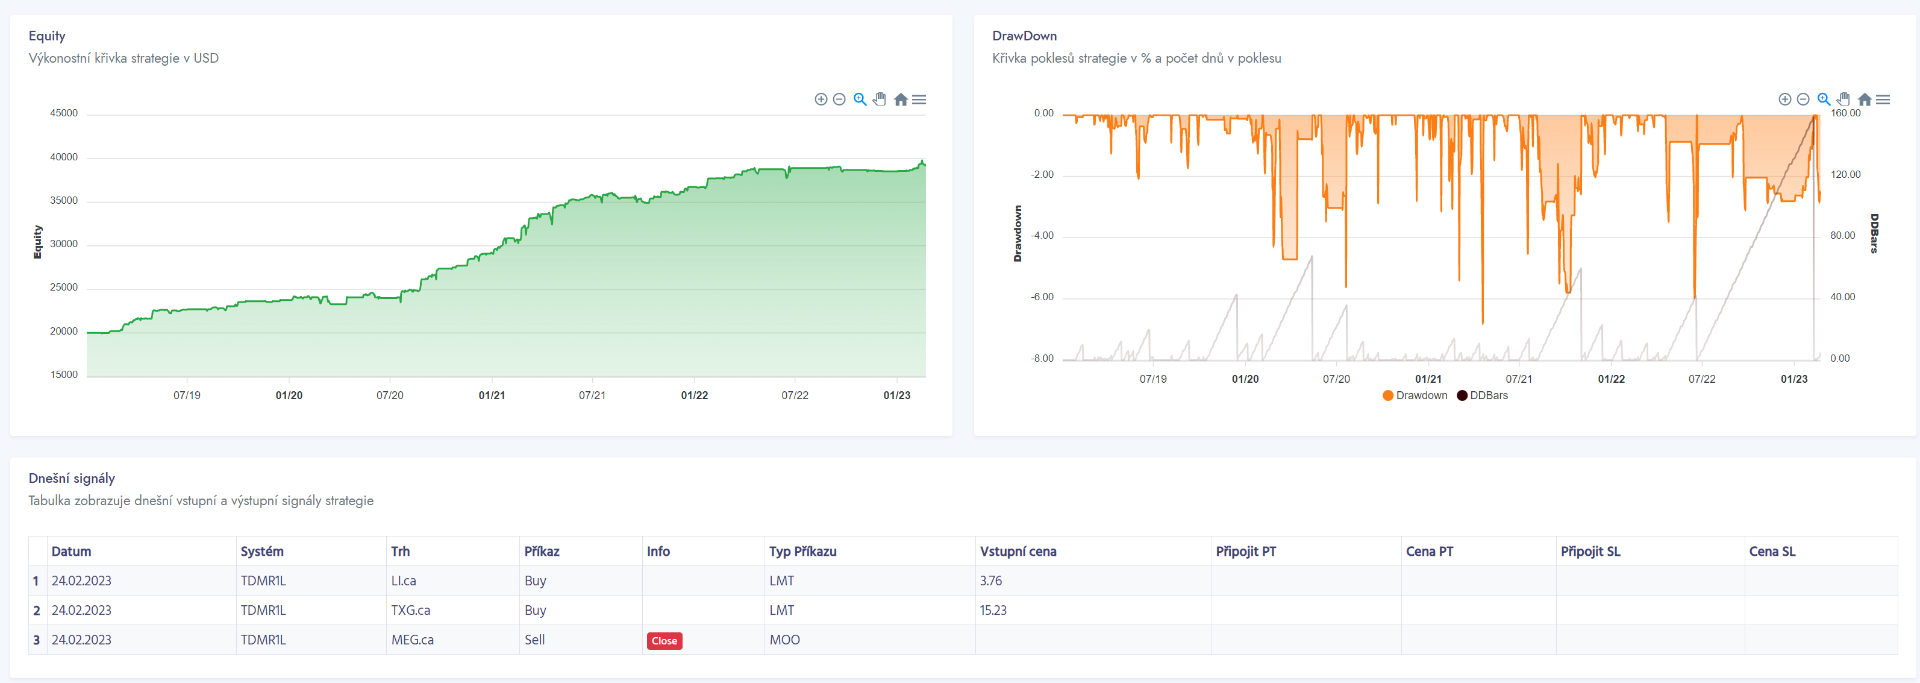Click zoom out icon on DrawDown chart
Image resolution: width=1920 pixels, height=683 pixels.
coord(1803,99)
